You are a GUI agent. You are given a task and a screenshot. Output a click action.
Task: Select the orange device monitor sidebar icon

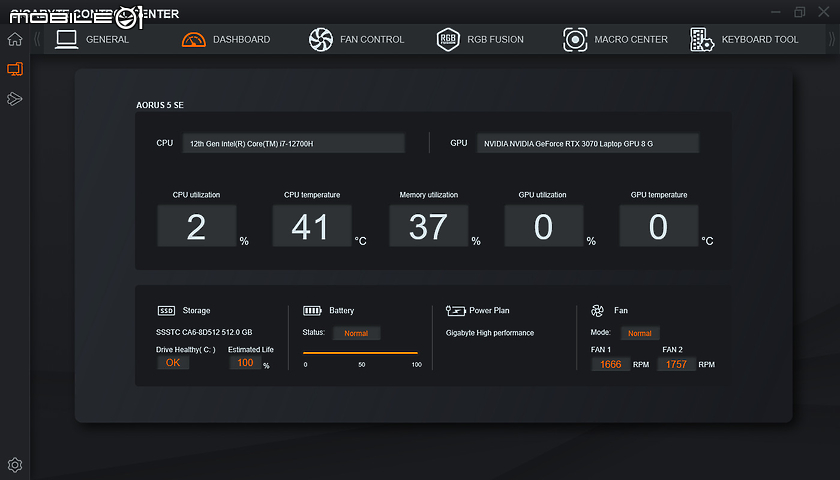tap(15, 69)
